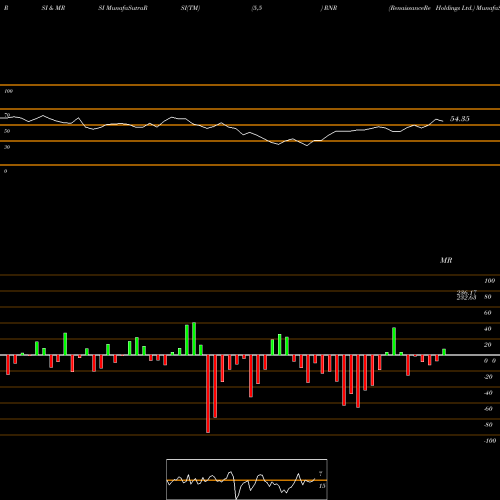Click the 40 label on MR axis
The image size is (500, 500).
[488, 329]
